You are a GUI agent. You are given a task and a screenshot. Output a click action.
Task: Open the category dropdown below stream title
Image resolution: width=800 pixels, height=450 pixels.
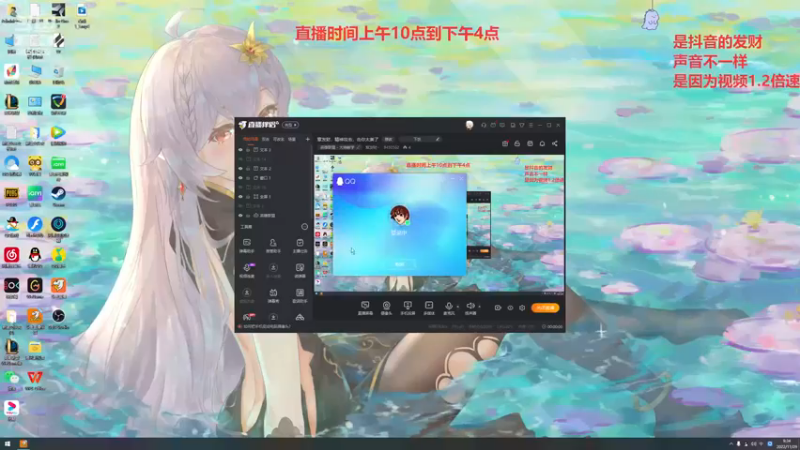340,147
